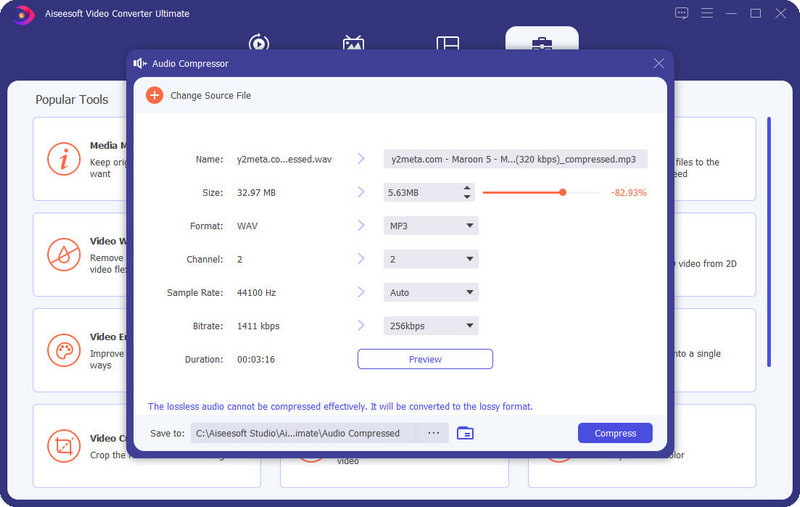Click the Popular Tools heading

[x=72, y=99]
